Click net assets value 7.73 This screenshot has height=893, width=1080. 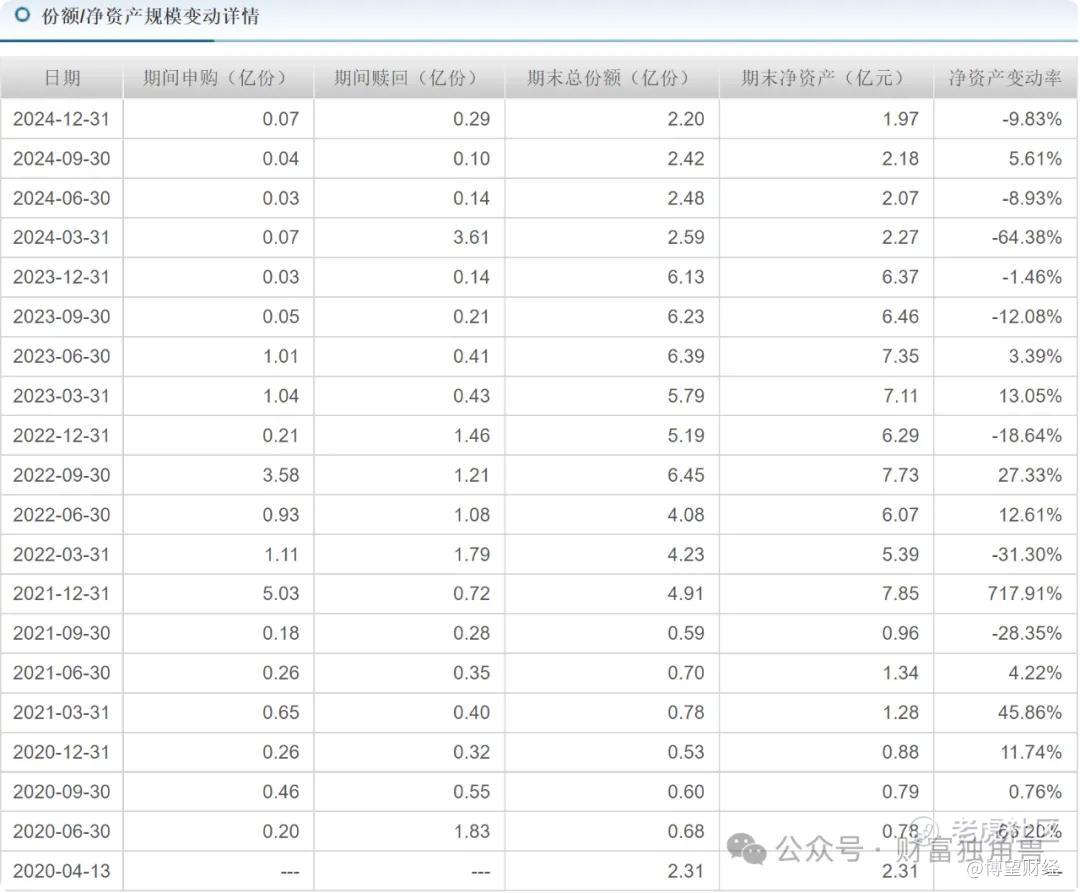click(900, 475)
